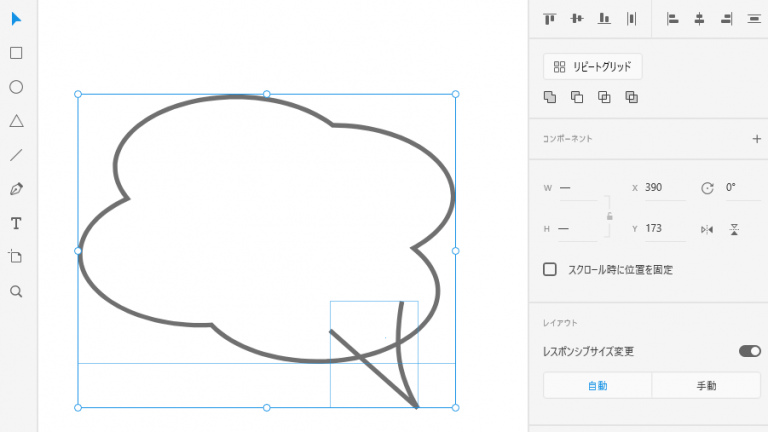Add a component with the plus icon
The image size is (768, 432).
point(756,139)
